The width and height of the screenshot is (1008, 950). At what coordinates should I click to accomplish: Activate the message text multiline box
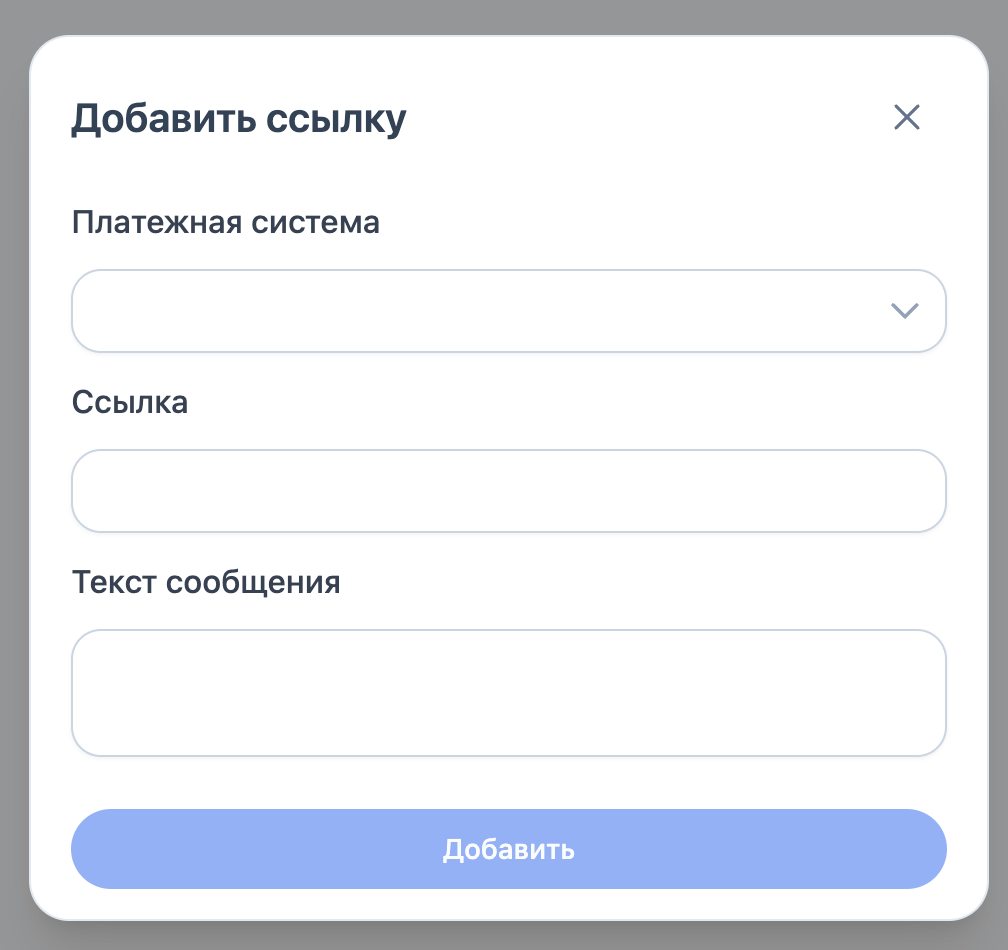[508, 692]
